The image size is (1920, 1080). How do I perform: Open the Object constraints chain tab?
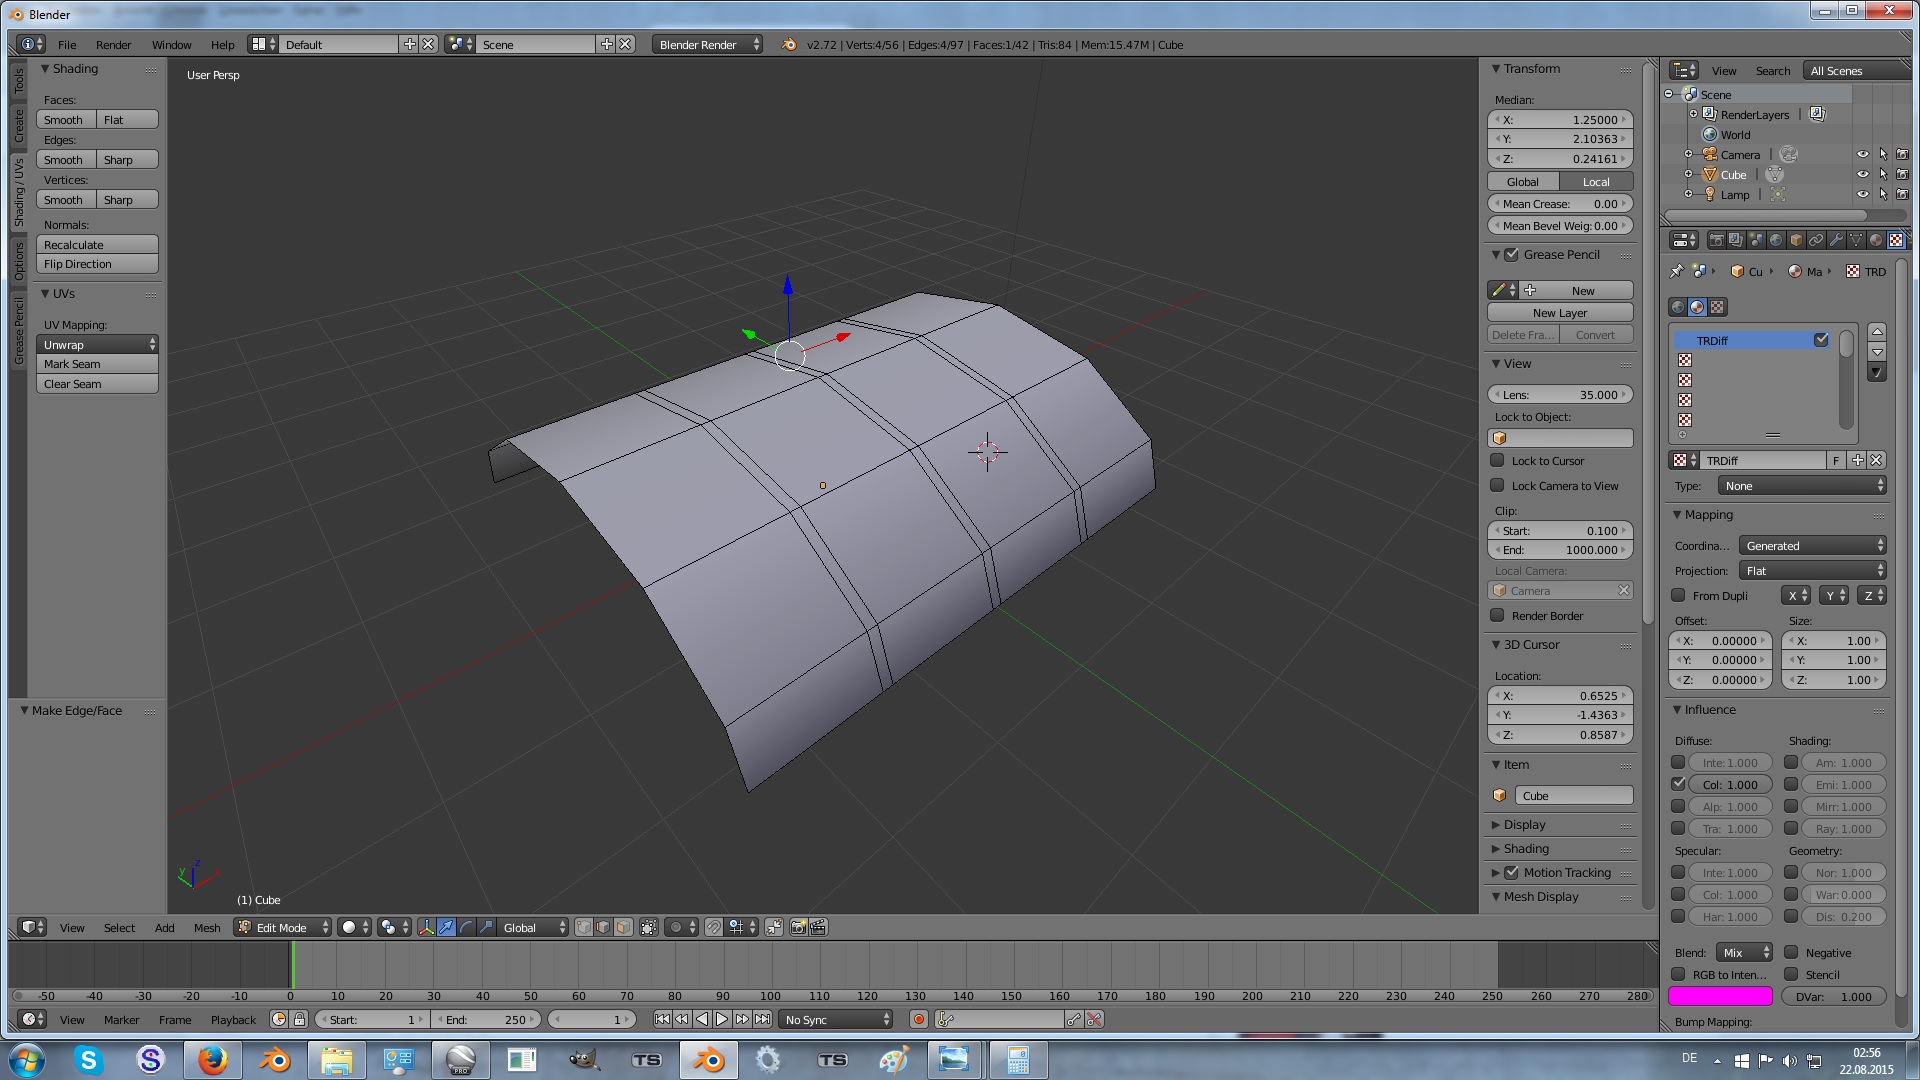point(1816,240)
